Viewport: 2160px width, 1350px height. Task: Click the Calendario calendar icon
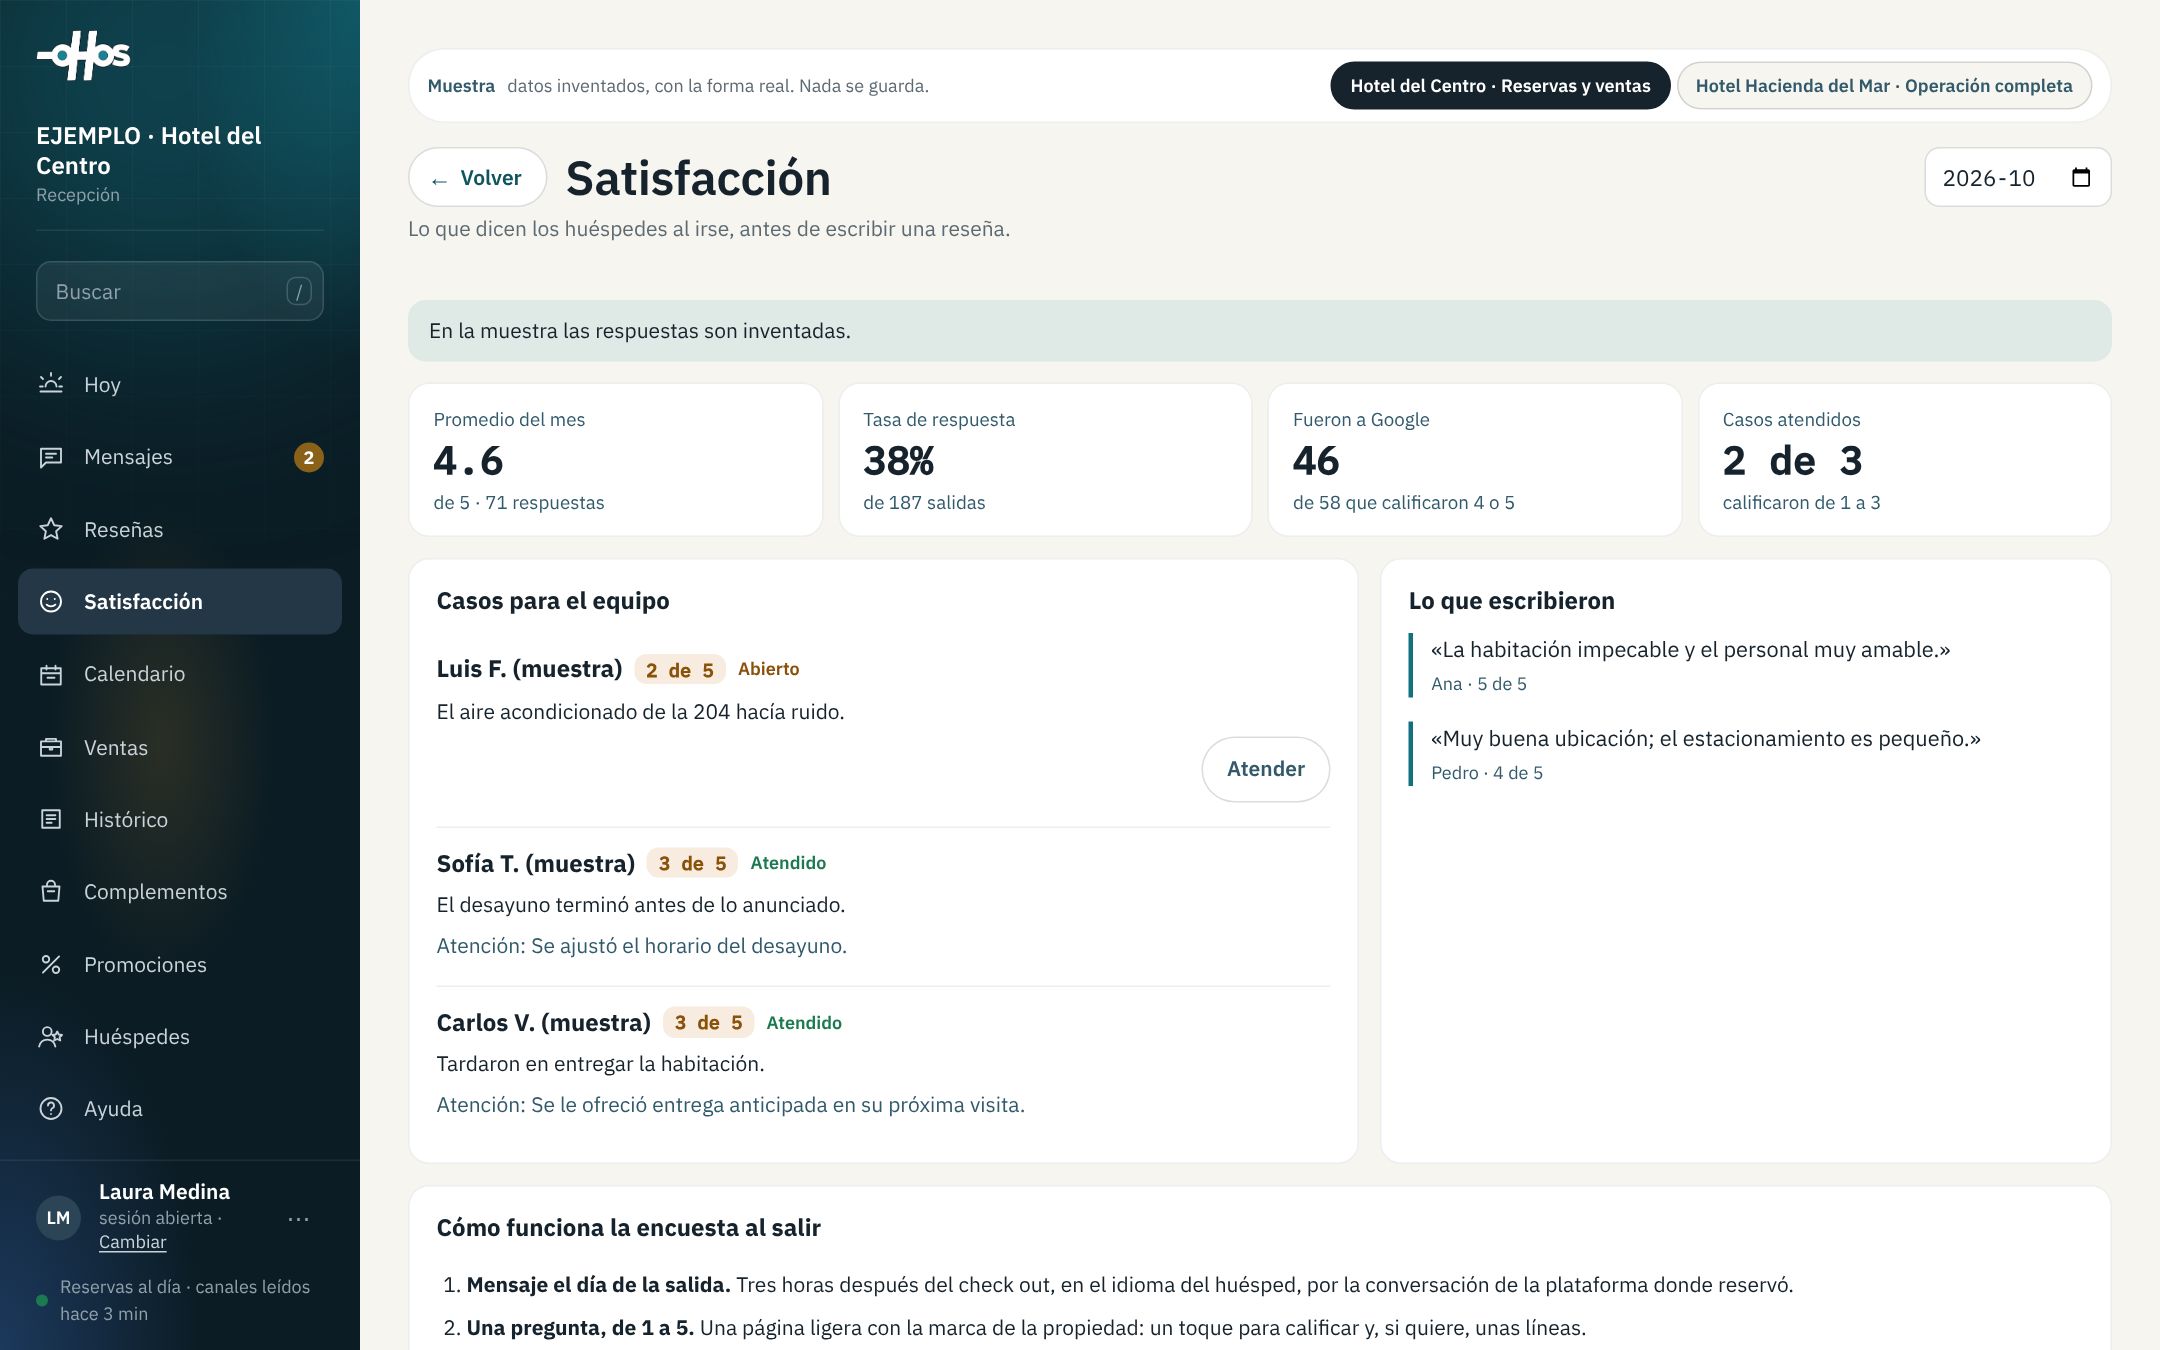[51, 674]
